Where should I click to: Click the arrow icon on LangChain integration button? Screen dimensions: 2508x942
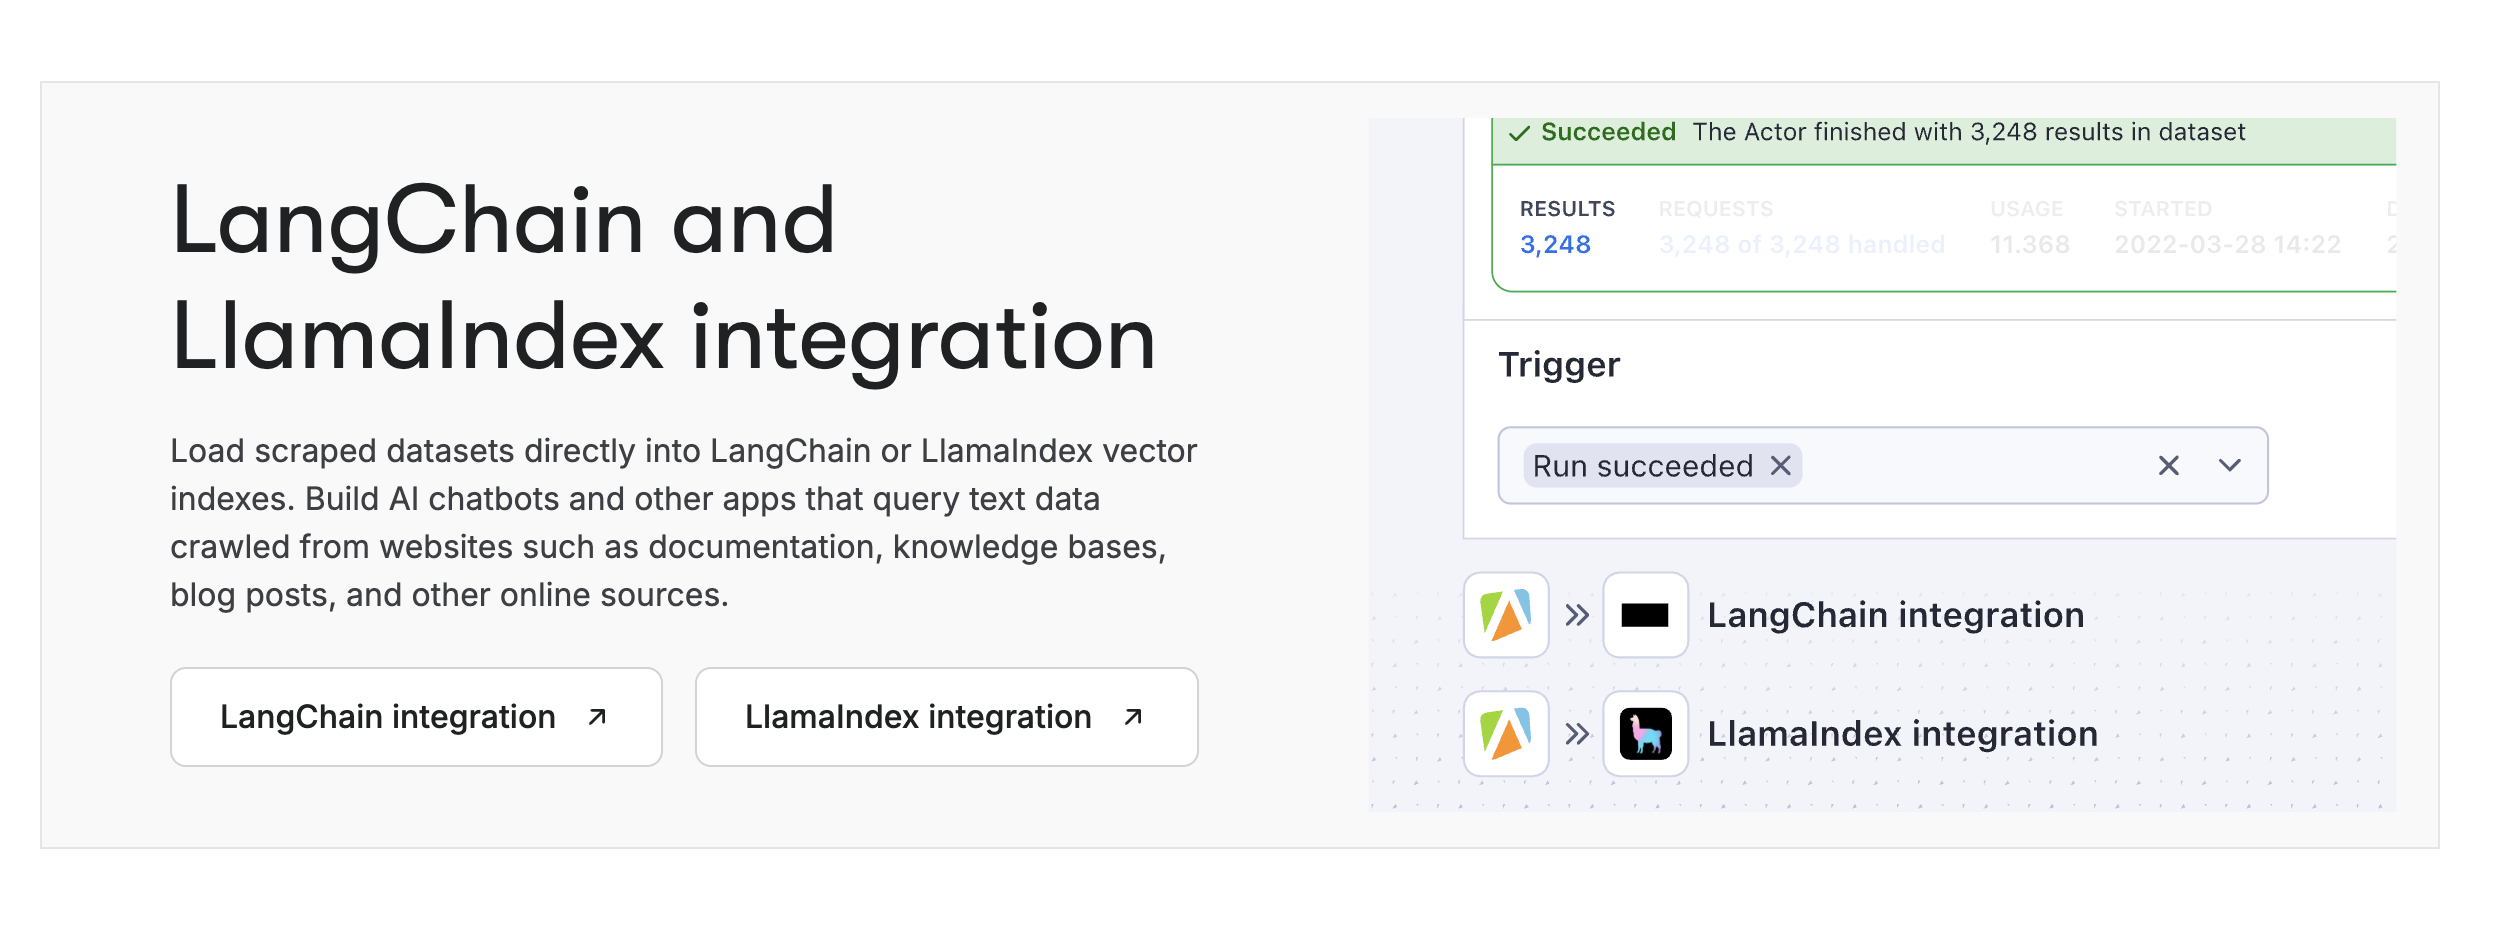[597, 717]
